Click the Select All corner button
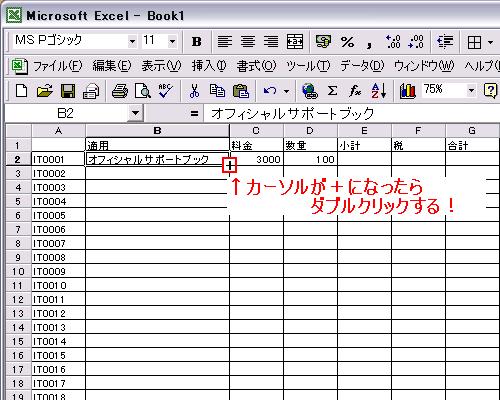This screenshot has height=400, width=500. [x=19, y=131]
